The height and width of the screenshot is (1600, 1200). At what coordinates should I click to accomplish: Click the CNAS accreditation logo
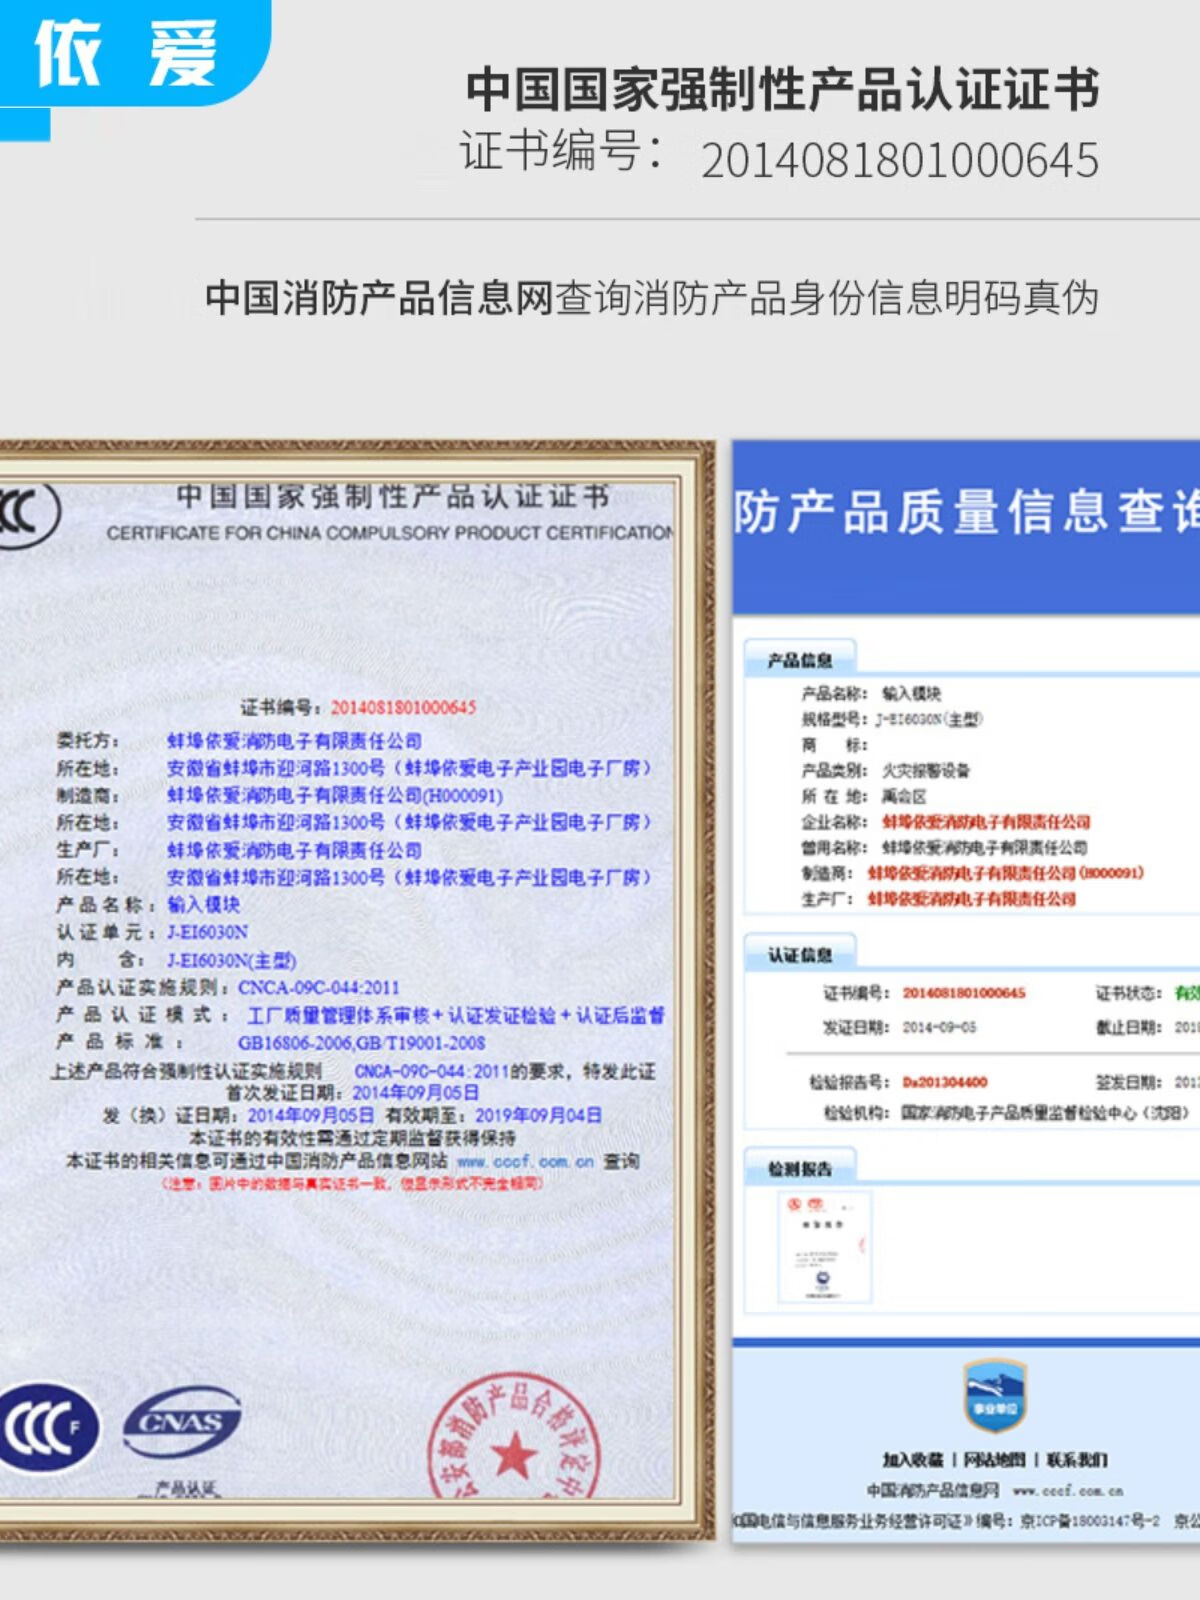coord(182,1422)
